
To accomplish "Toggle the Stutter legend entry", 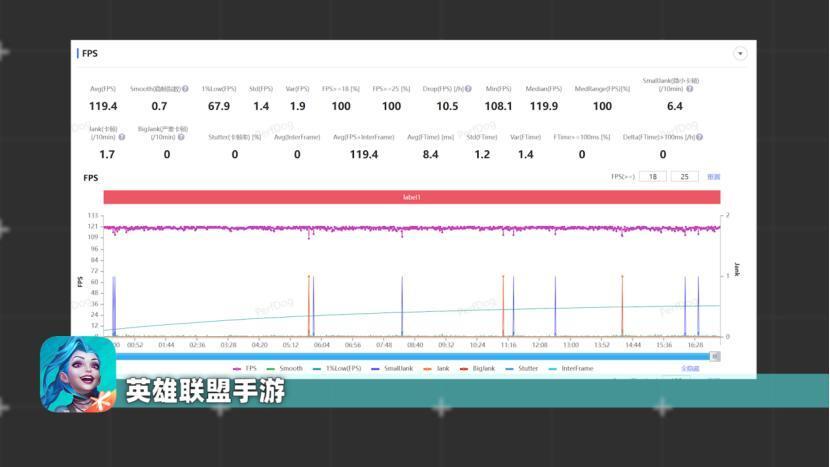I will [x=522, y=369].
